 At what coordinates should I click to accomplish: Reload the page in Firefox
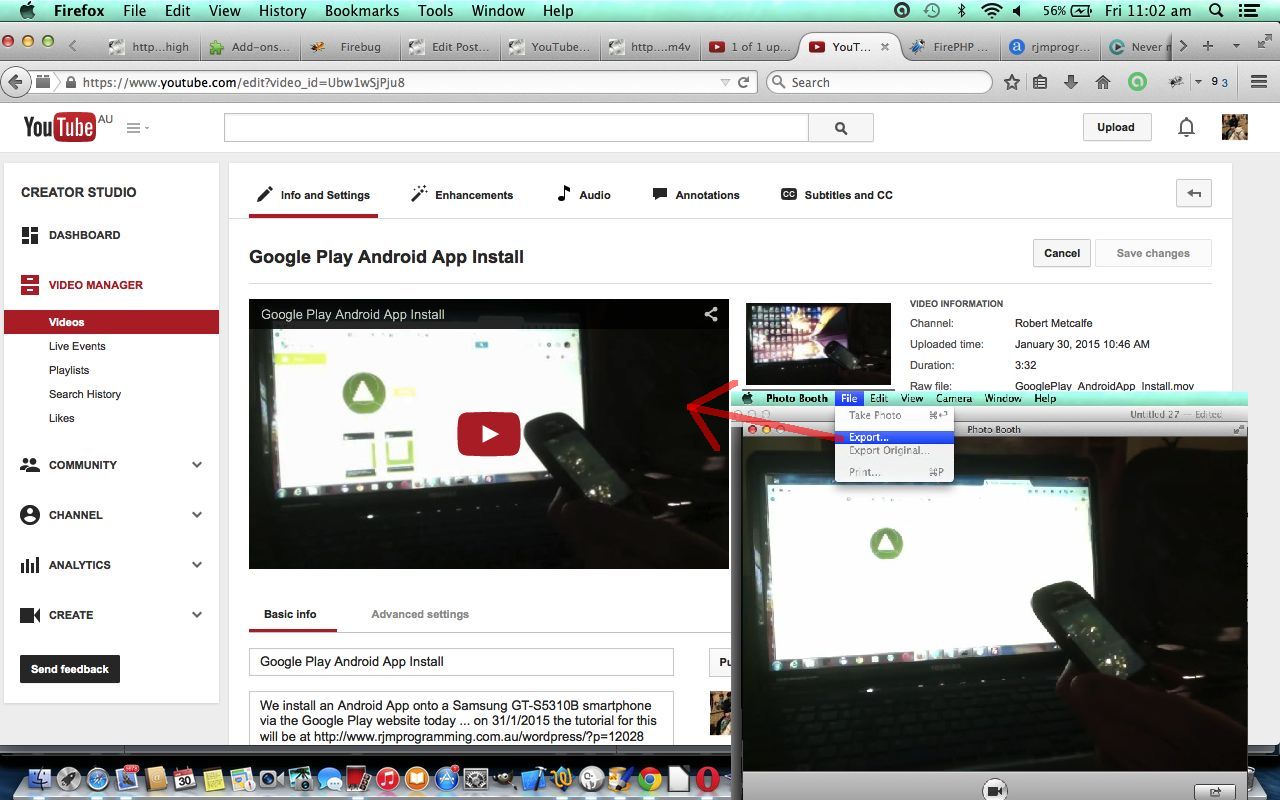[744, 82]
